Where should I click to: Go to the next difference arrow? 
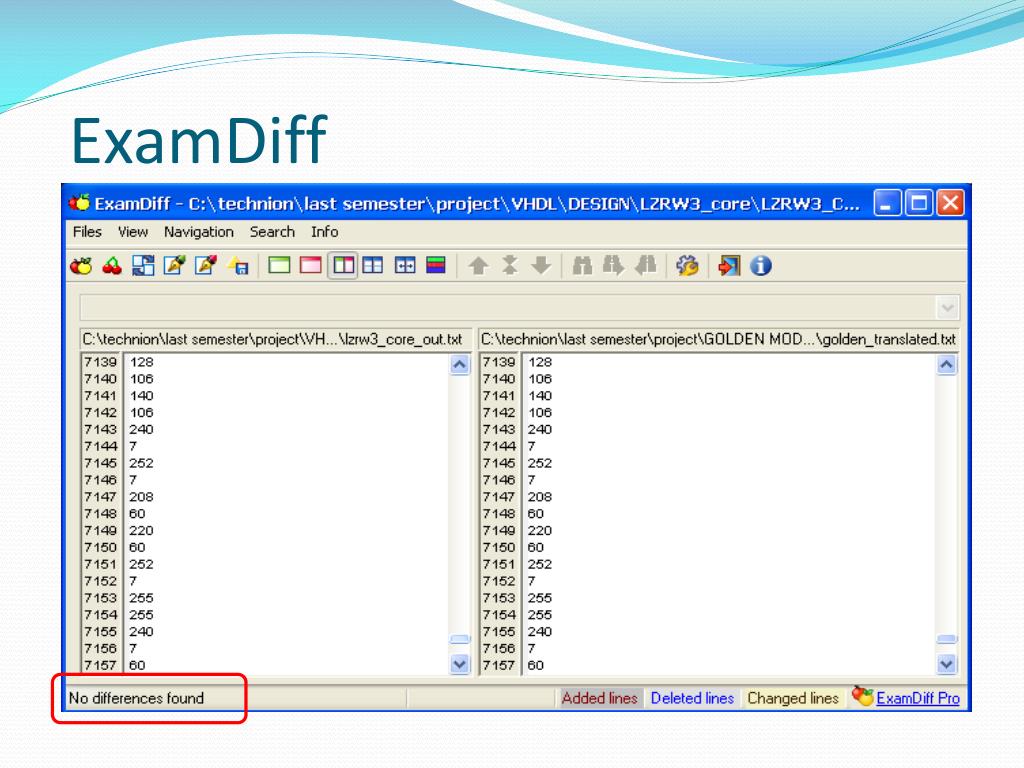coord(541,266)
